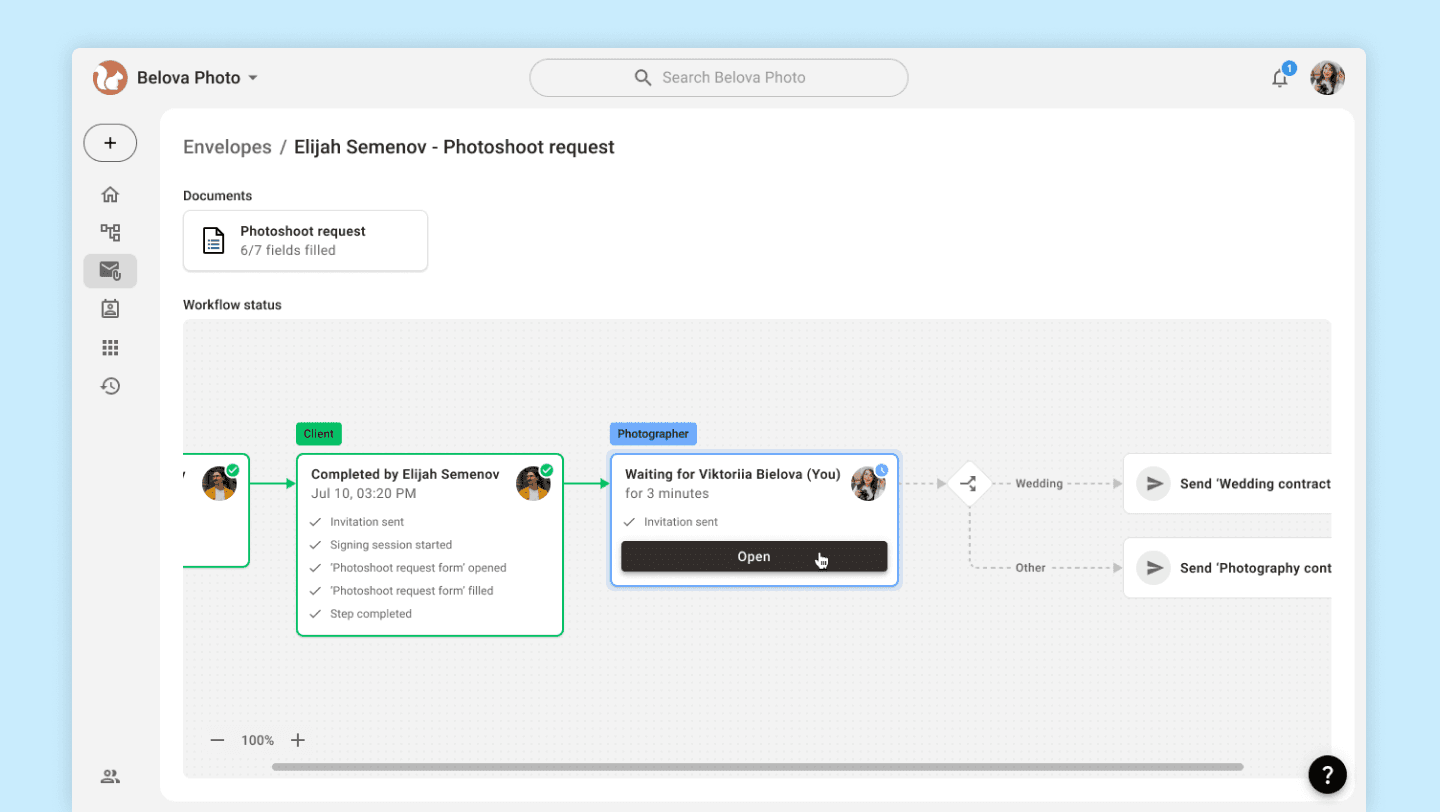
Task: Click Elijah Semenov's avatar in the Completed step
Action: click(x=533, y=484)
